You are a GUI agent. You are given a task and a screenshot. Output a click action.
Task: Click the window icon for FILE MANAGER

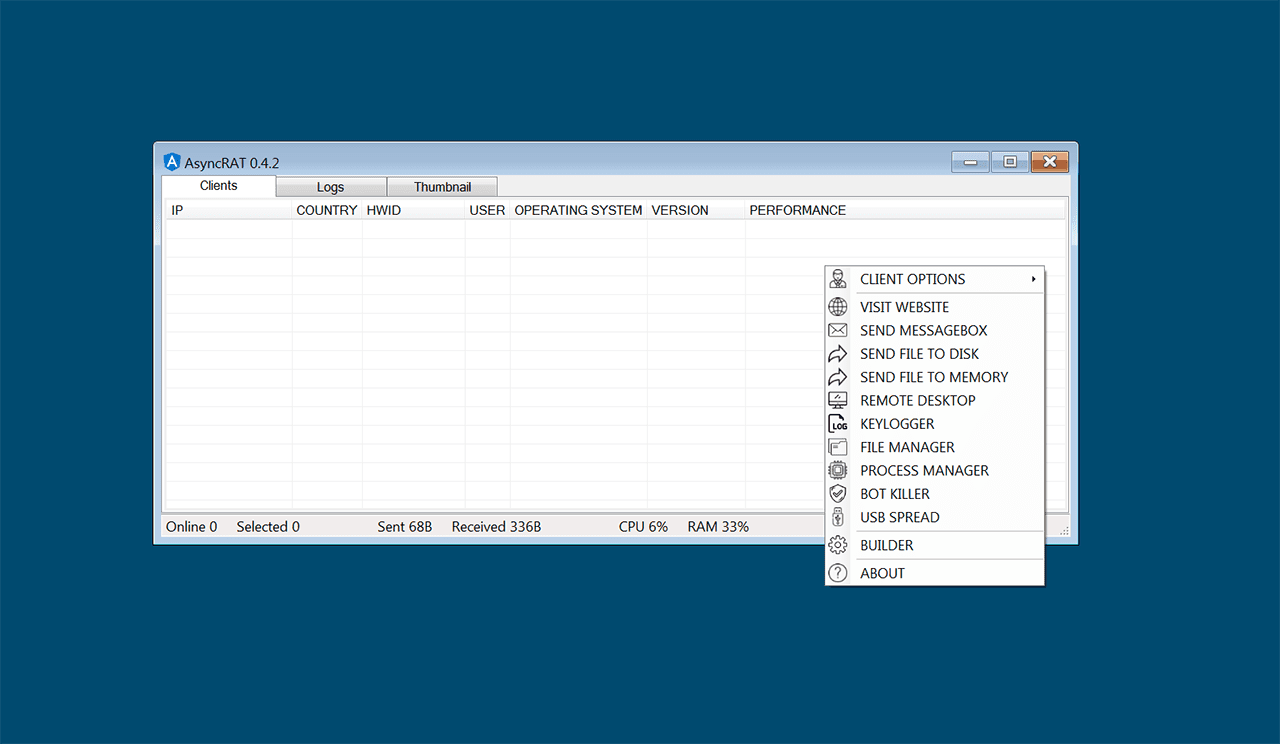click(838, 447)
